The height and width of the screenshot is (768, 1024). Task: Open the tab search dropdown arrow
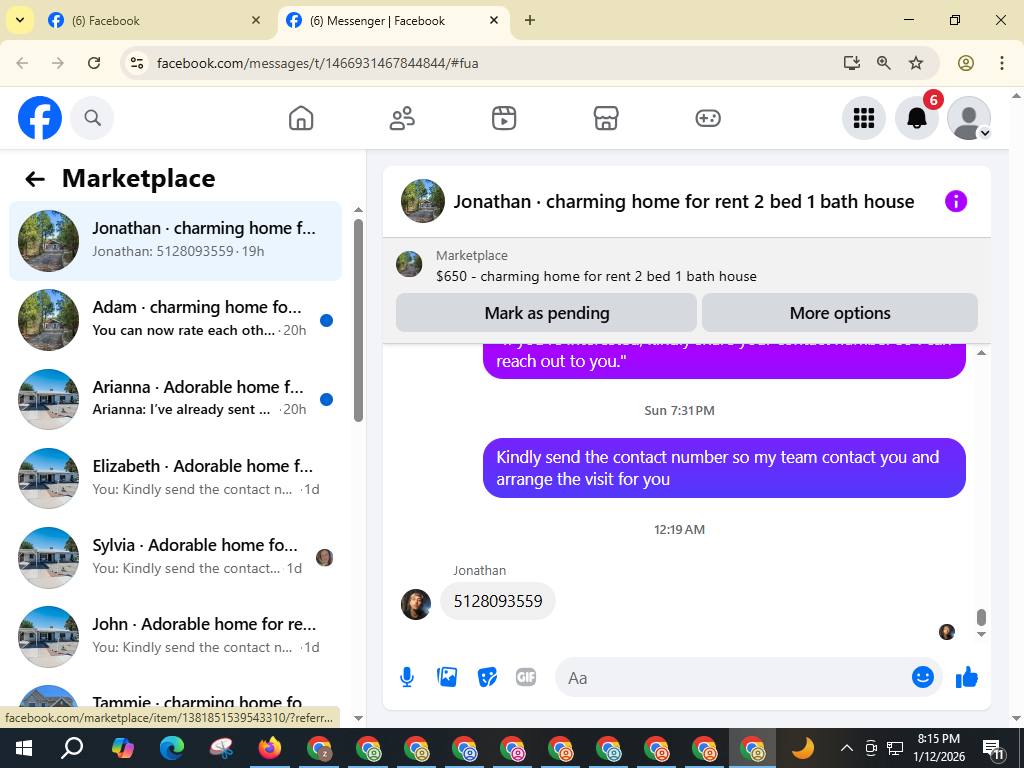(x=20, y=20)
